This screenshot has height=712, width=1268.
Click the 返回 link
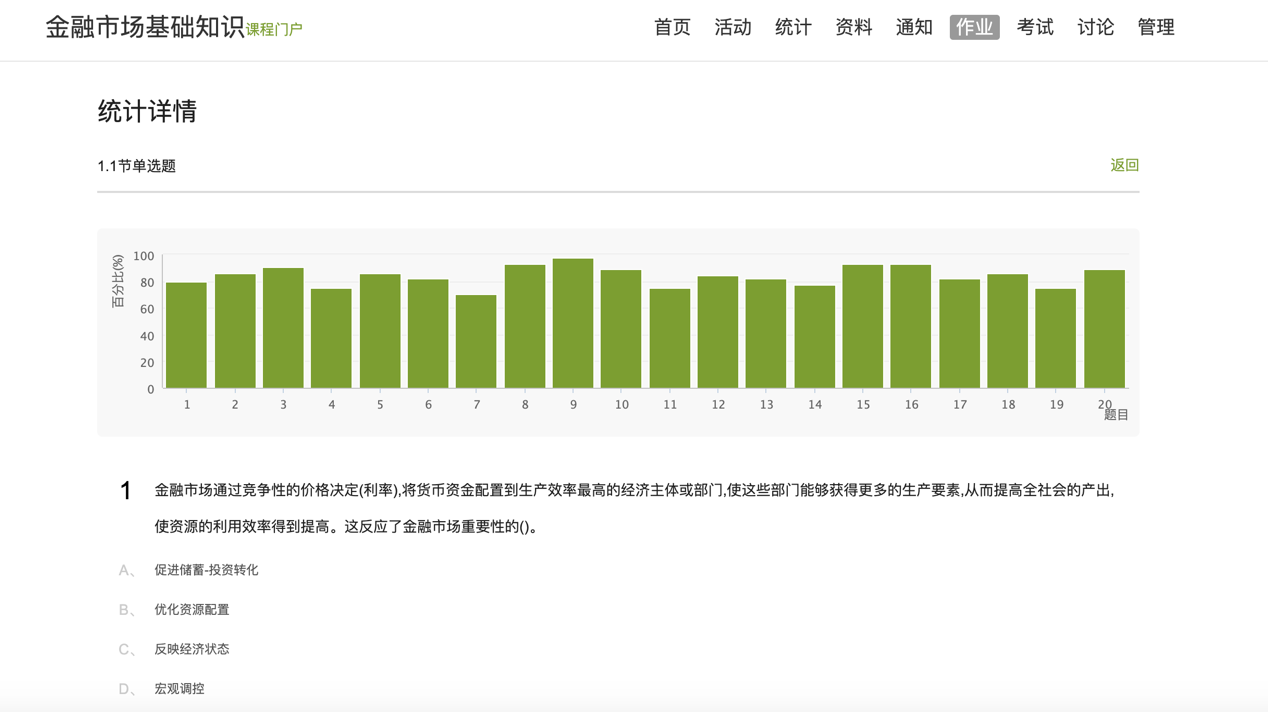pos(1124,165)
